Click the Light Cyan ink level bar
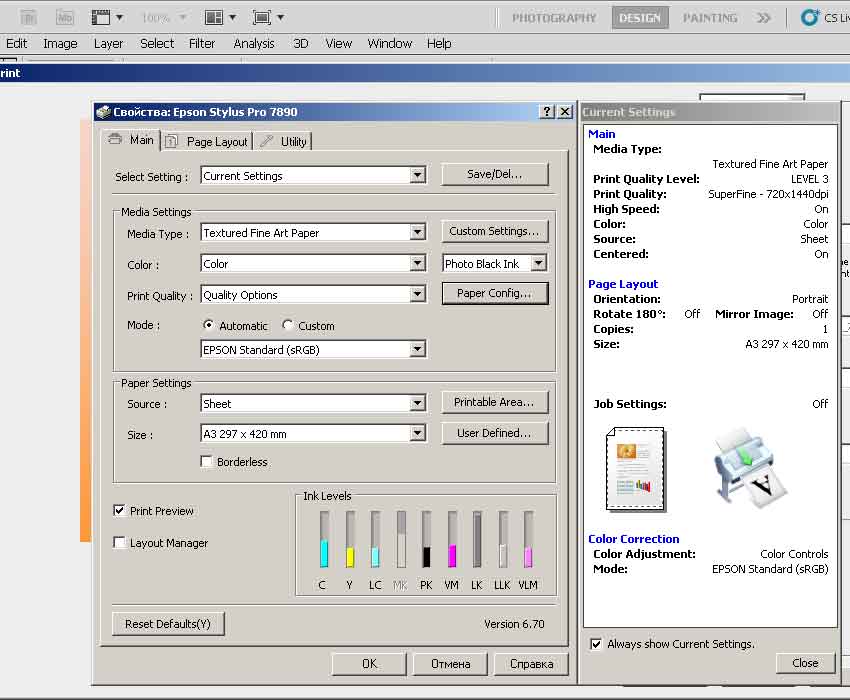 pyautogui.click(x=375, y=539)
